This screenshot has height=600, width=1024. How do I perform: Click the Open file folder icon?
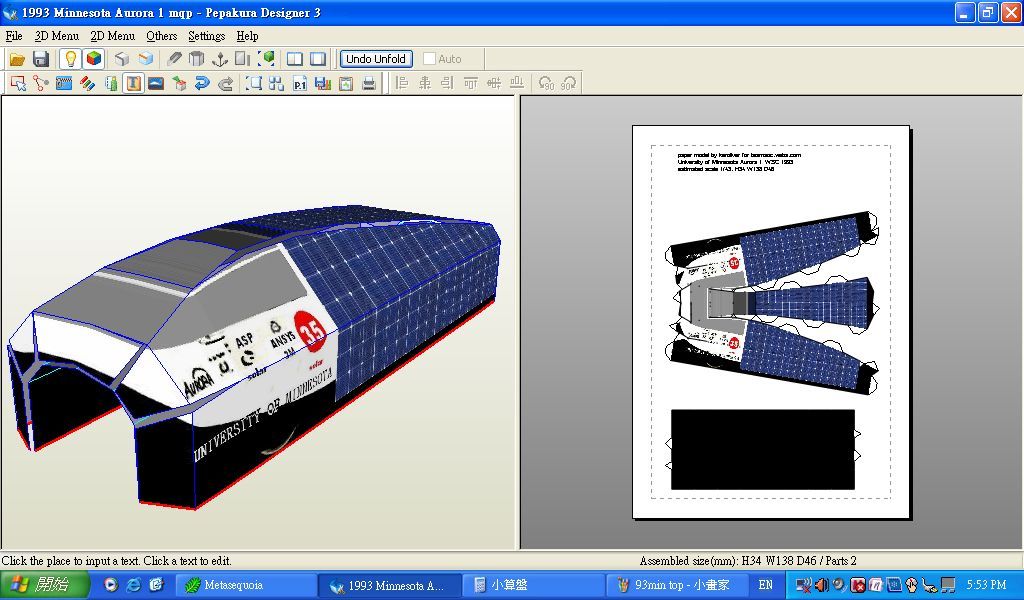coord(17,59)
